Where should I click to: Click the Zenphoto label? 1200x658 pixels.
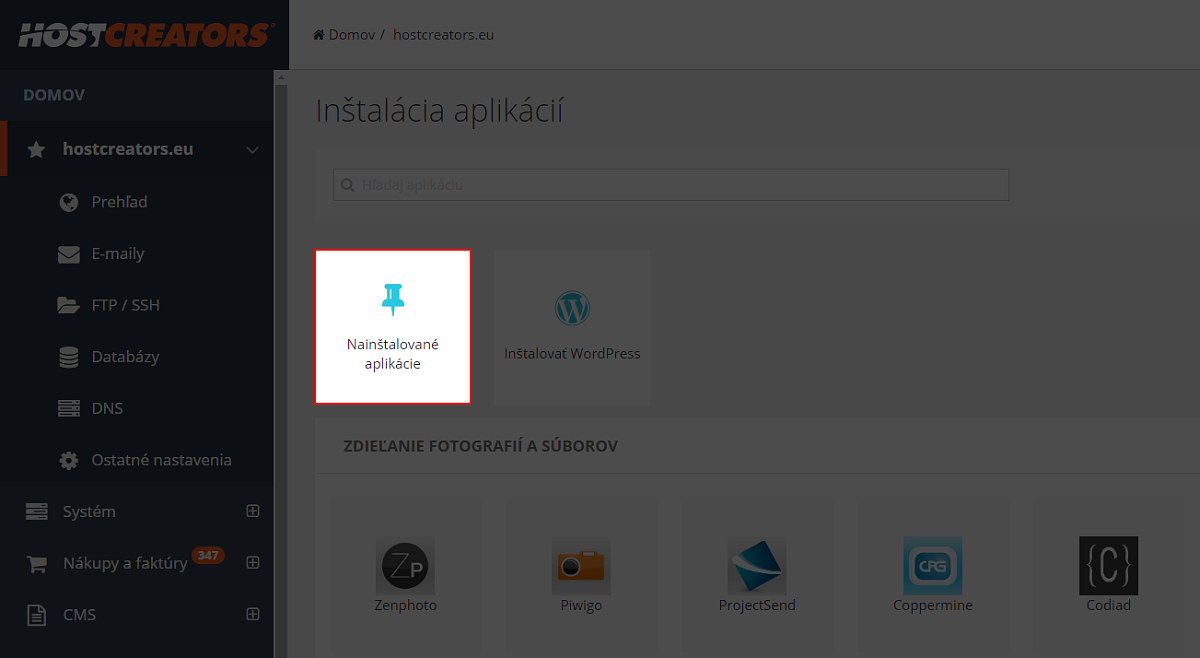pyautogui.click(x=405, y=605)
